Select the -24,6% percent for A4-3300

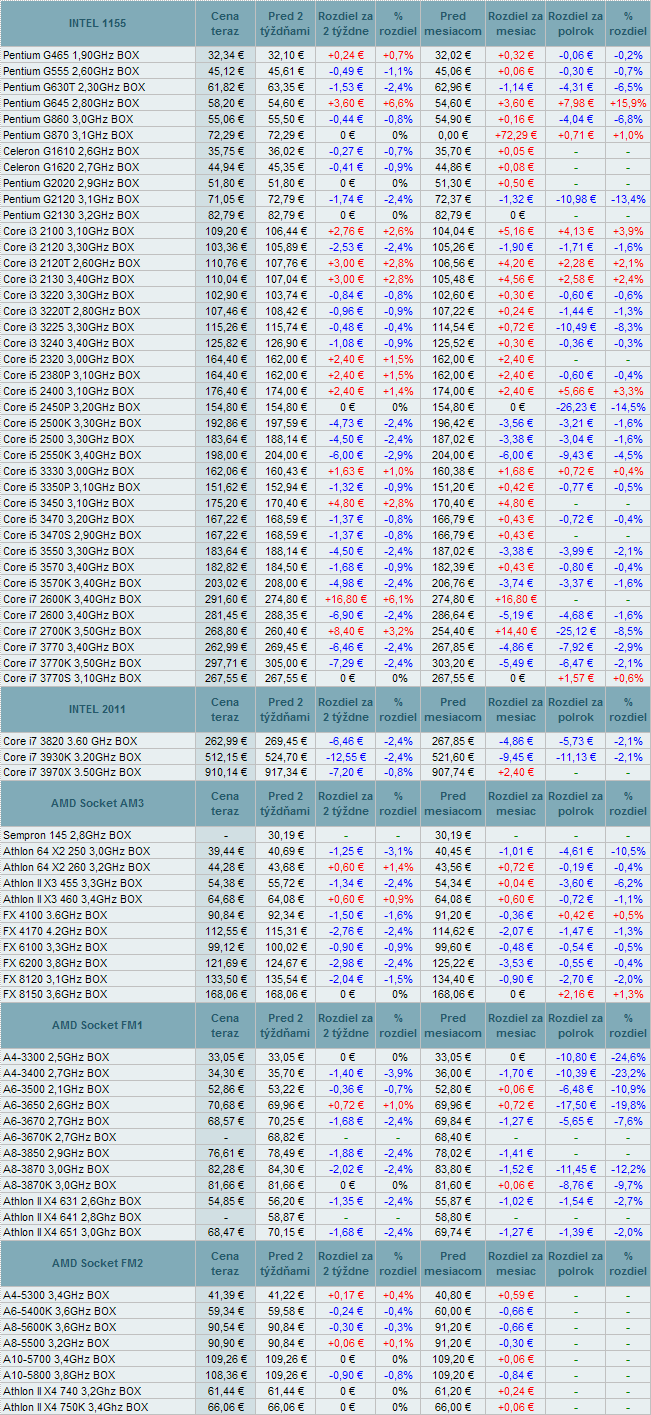pos(628,1056)
